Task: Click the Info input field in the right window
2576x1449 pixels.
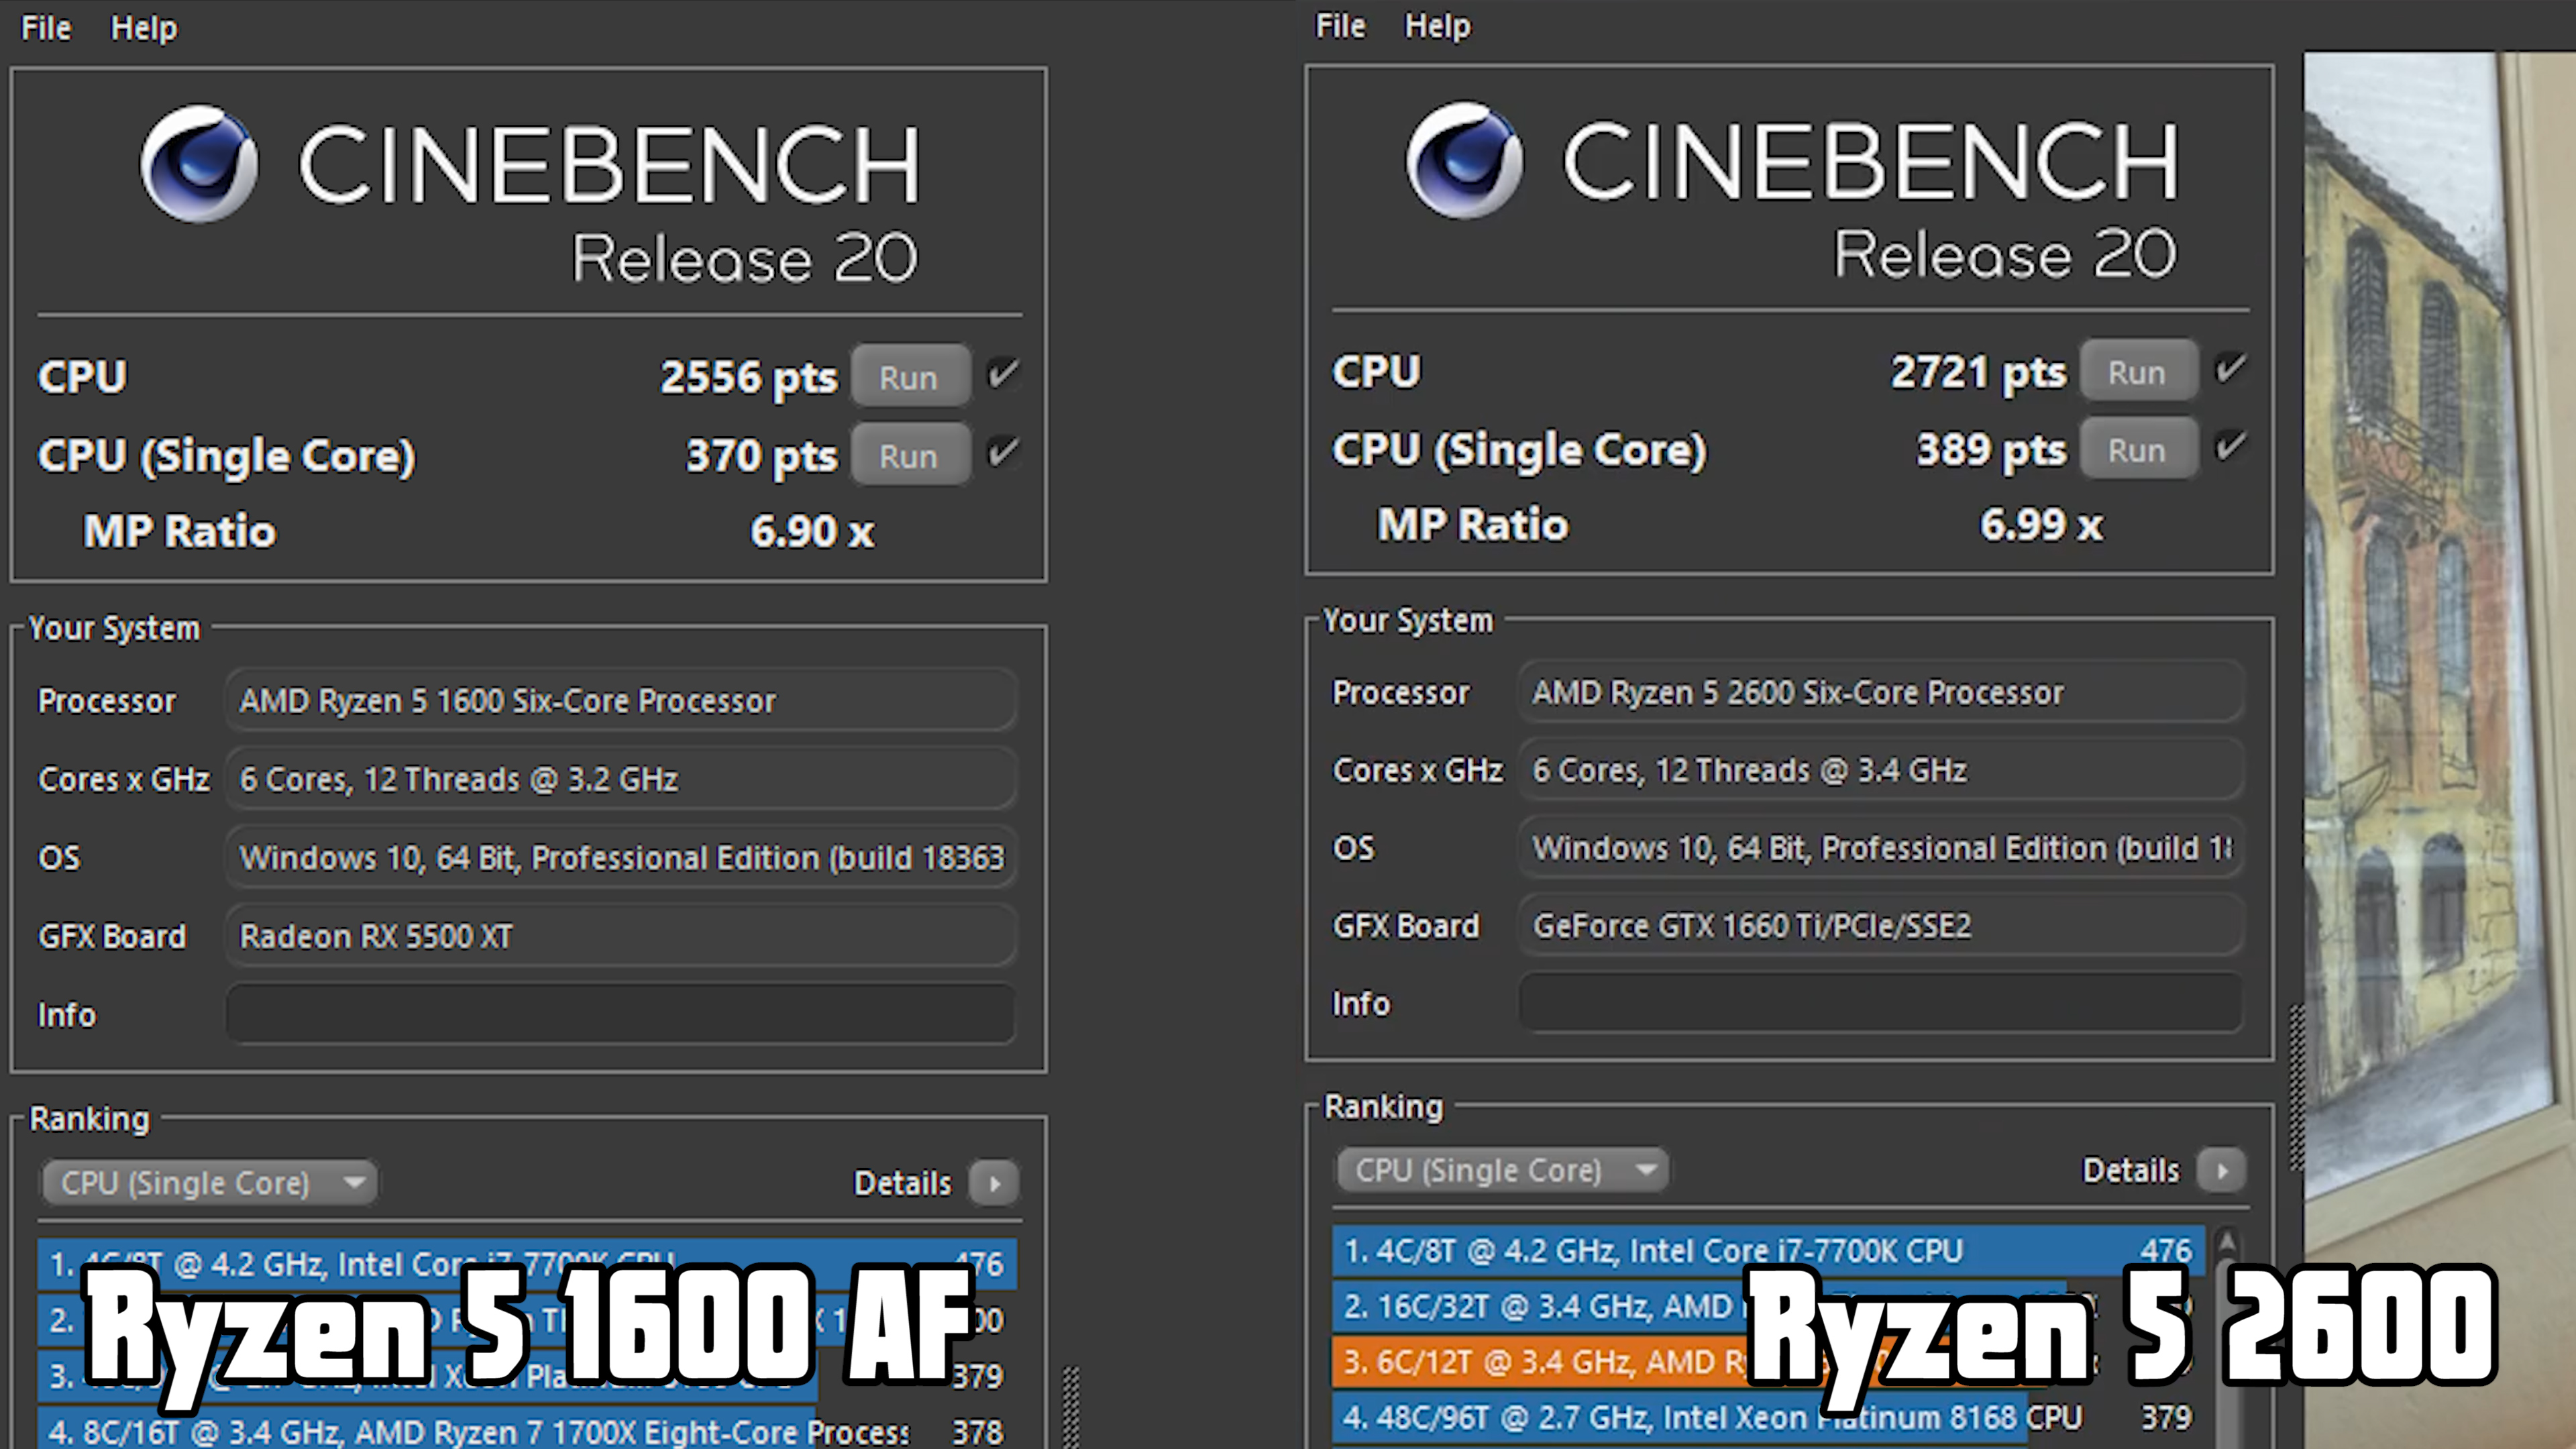Action: pyautogui.click(x=1881, y=1003)
